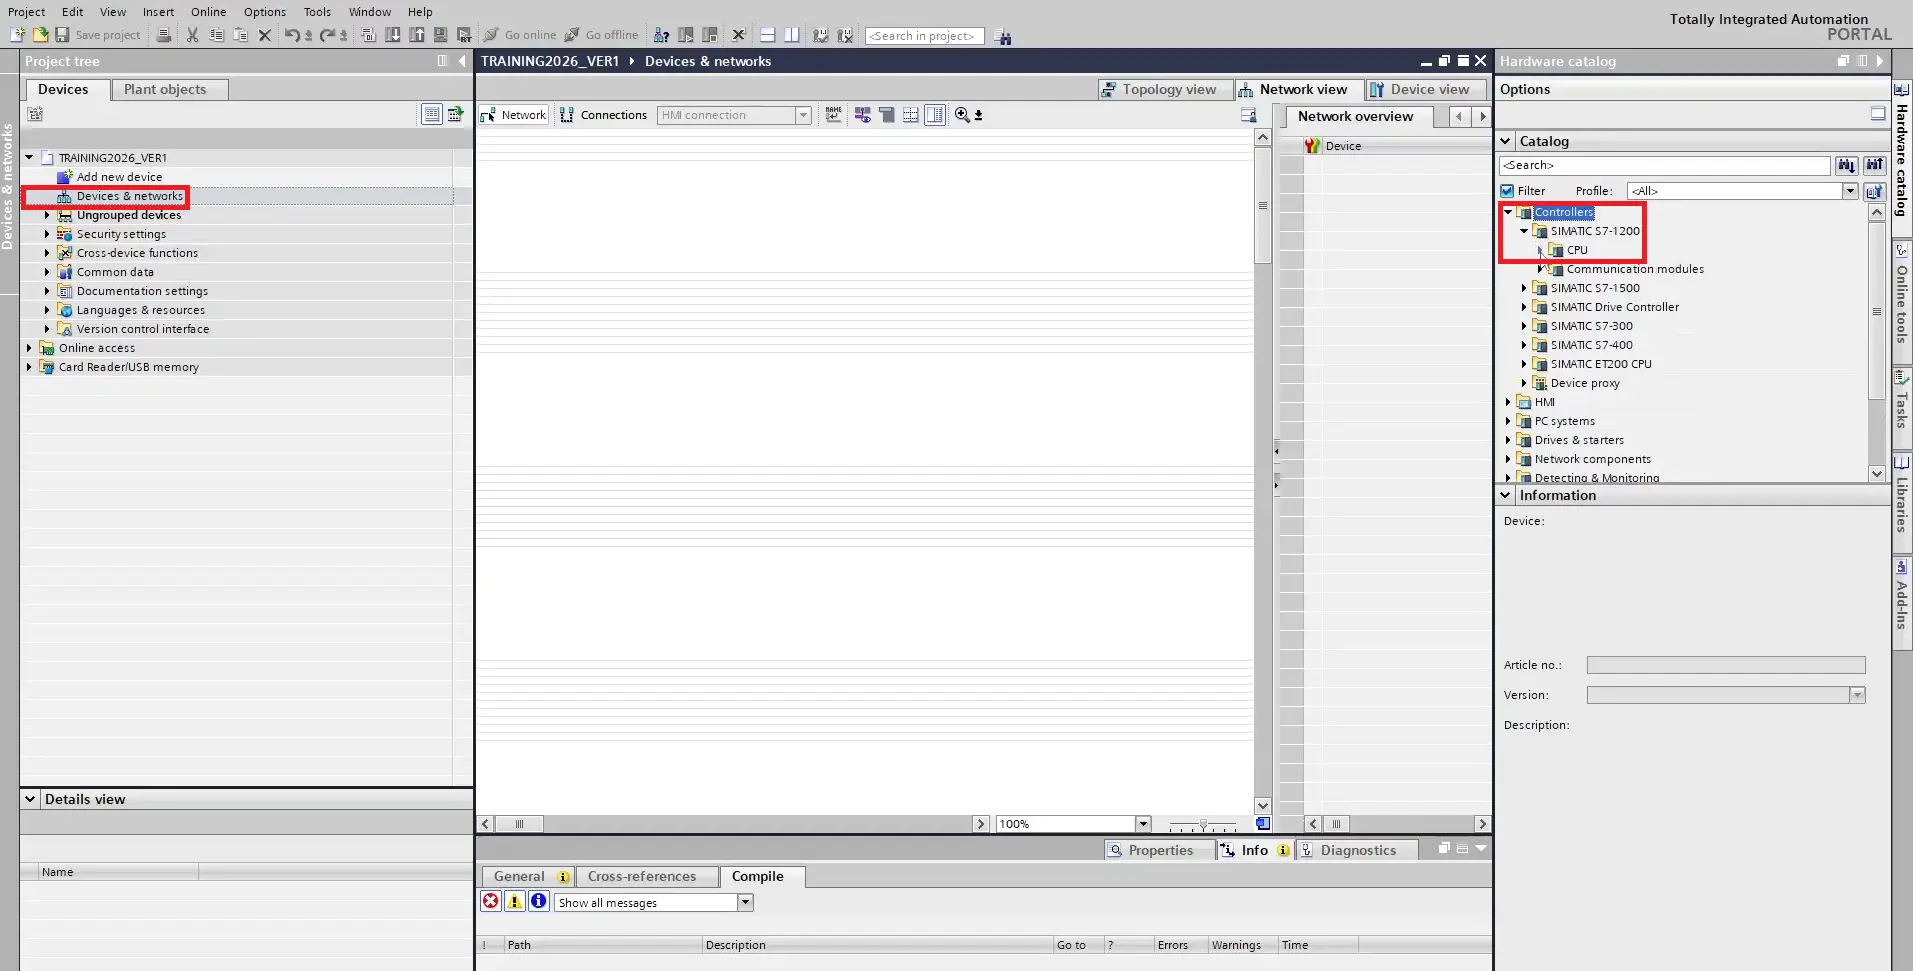The height and width of the screenshot is (971, 1913).
Task: Switch to the Topology view tab
Action: point(1163,89)
